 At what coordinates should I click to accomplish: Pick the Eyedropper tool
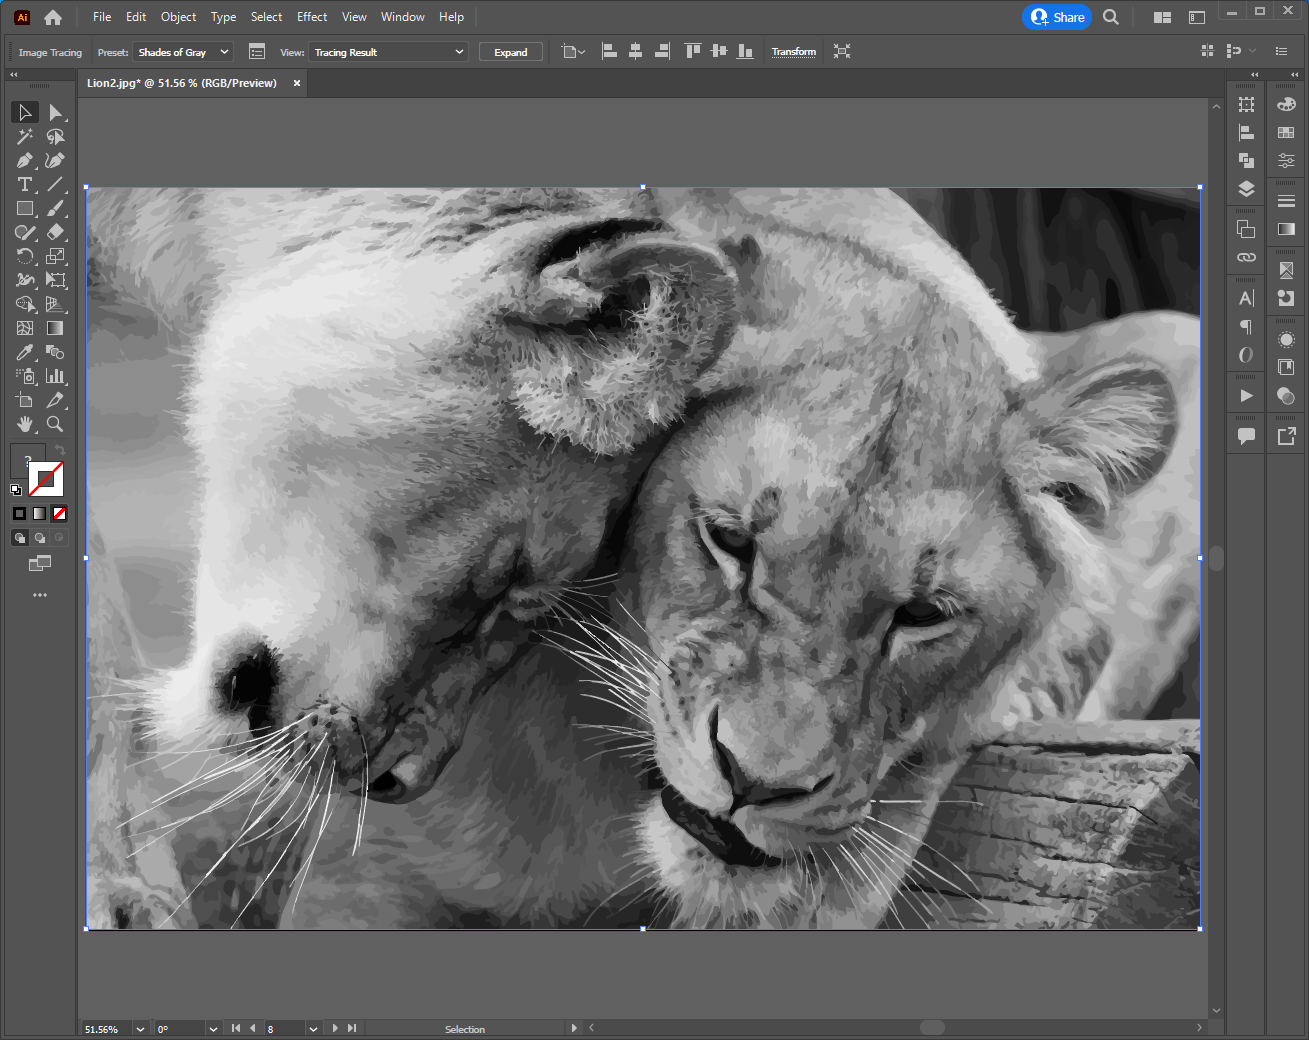pyautogui.click(x=25, y=353)
